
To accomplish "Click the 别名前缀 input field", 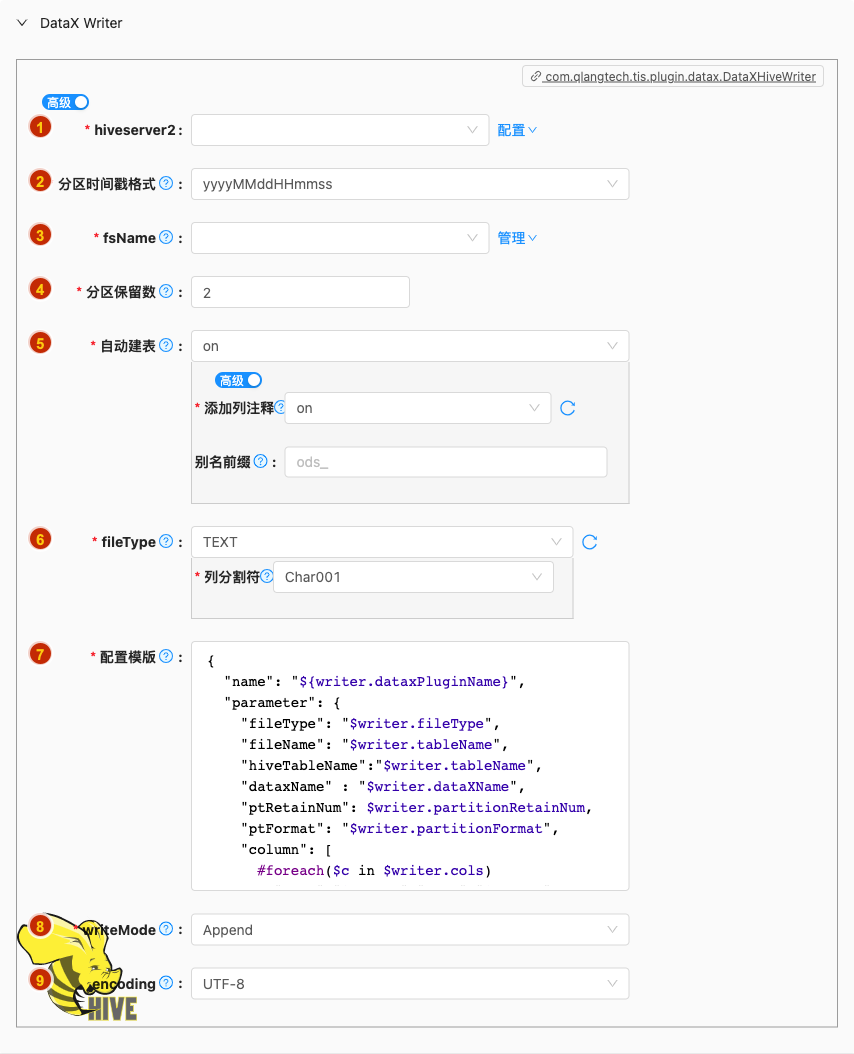I will tap(446, 462).
